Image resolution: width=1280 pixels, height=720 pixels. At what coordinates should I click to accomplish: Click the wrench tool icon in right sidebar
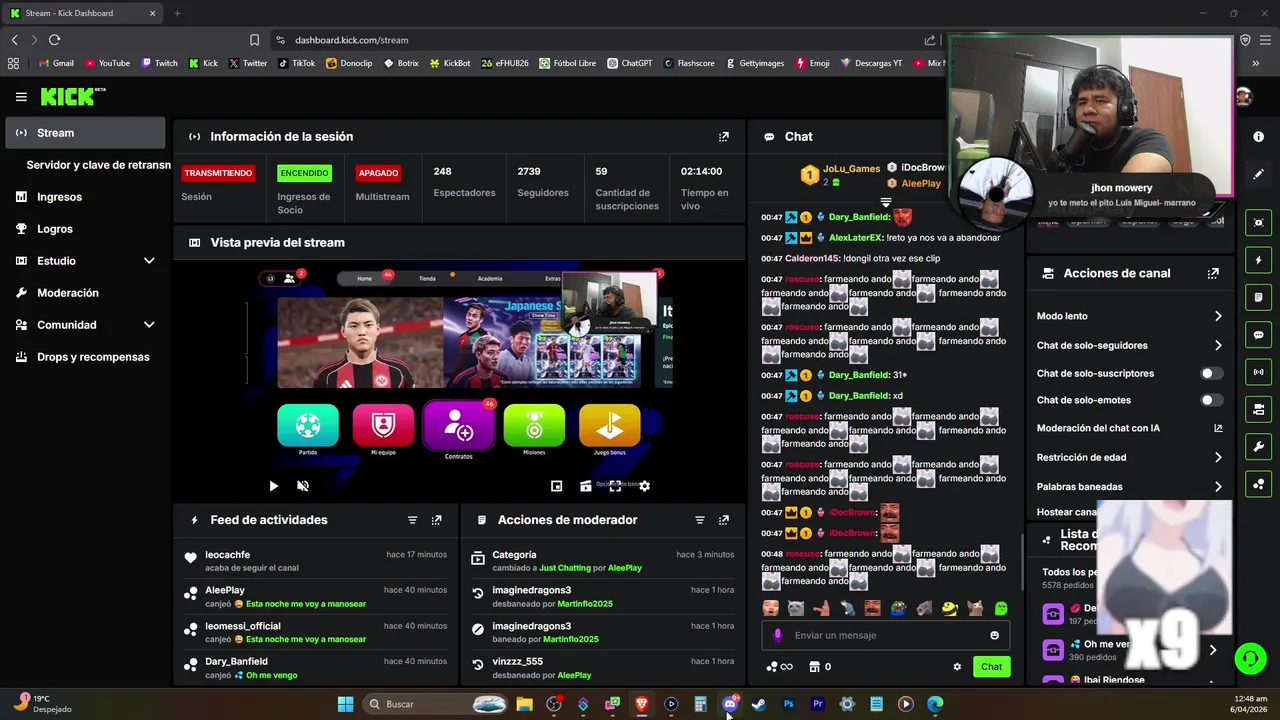[1258, 447]
